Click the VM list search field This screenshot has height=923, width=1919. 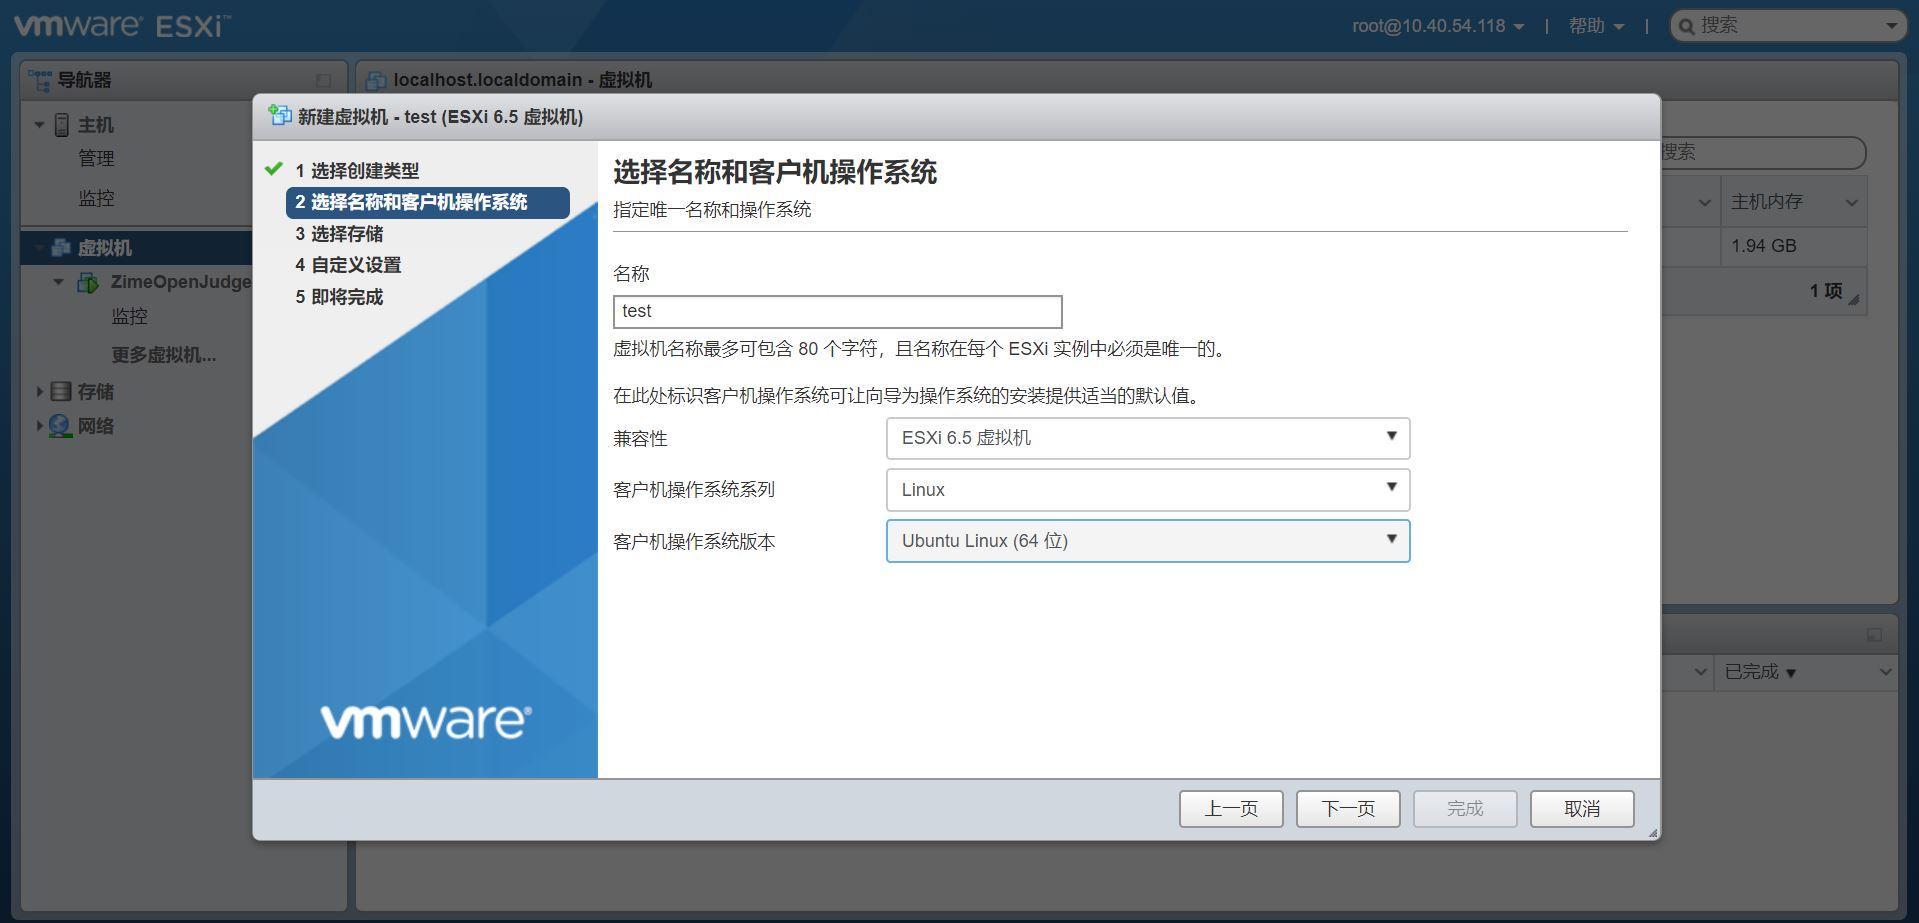1762,152
